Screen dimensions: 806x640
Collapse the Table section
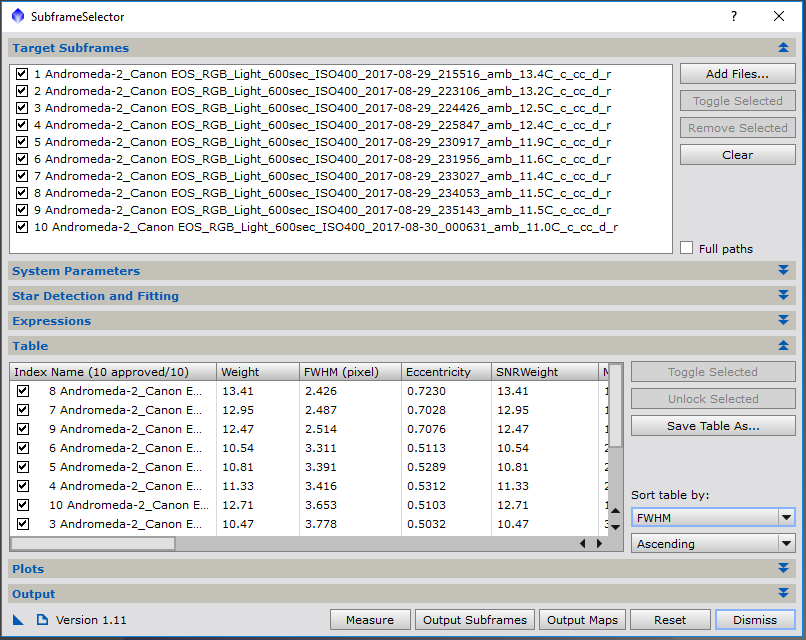tap(783, 345)
